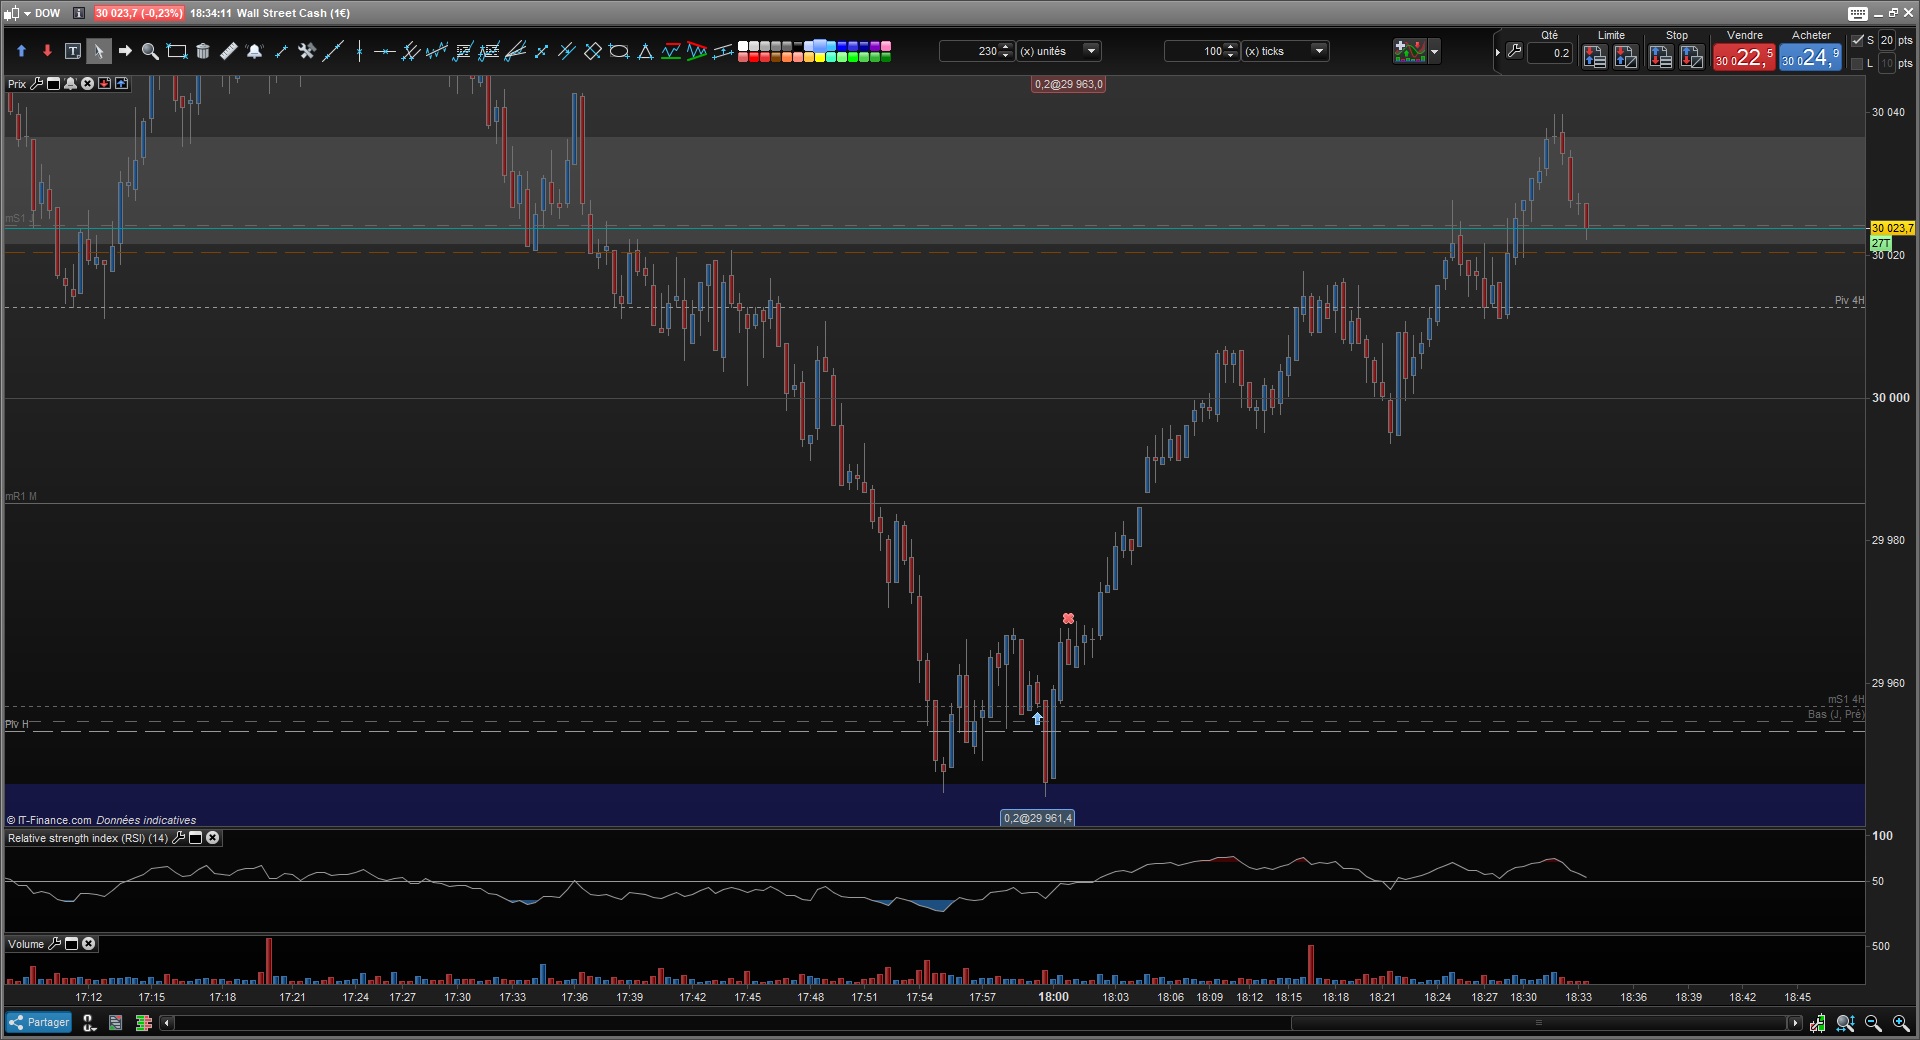Image resolution: width=1920 pixels, height=1040 pixels.
Task: Maximize the Volume indicator panel
Action: point(72,944)
